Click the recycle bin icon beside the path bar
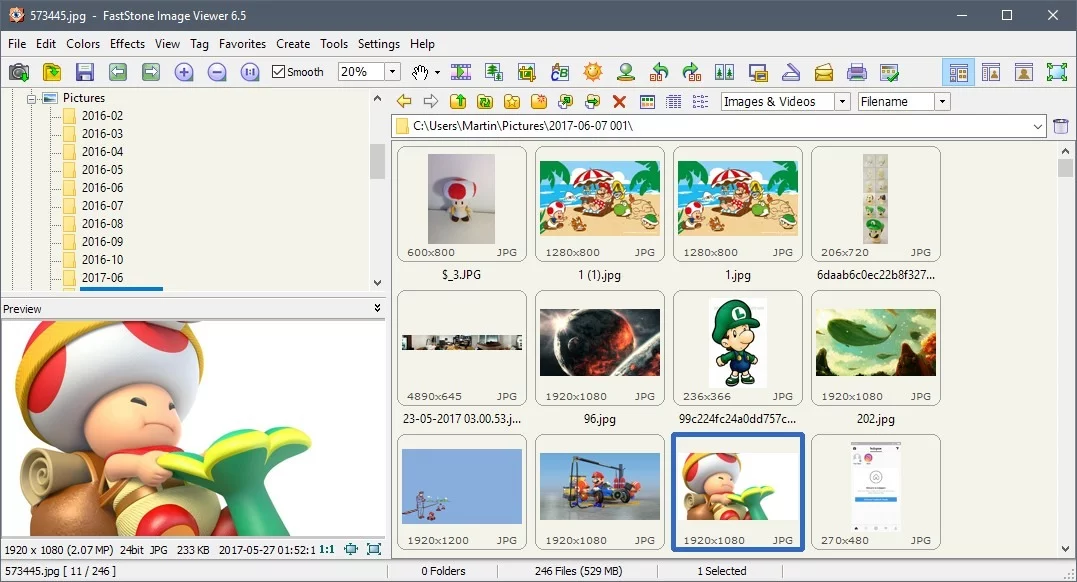 point(1061,126)
